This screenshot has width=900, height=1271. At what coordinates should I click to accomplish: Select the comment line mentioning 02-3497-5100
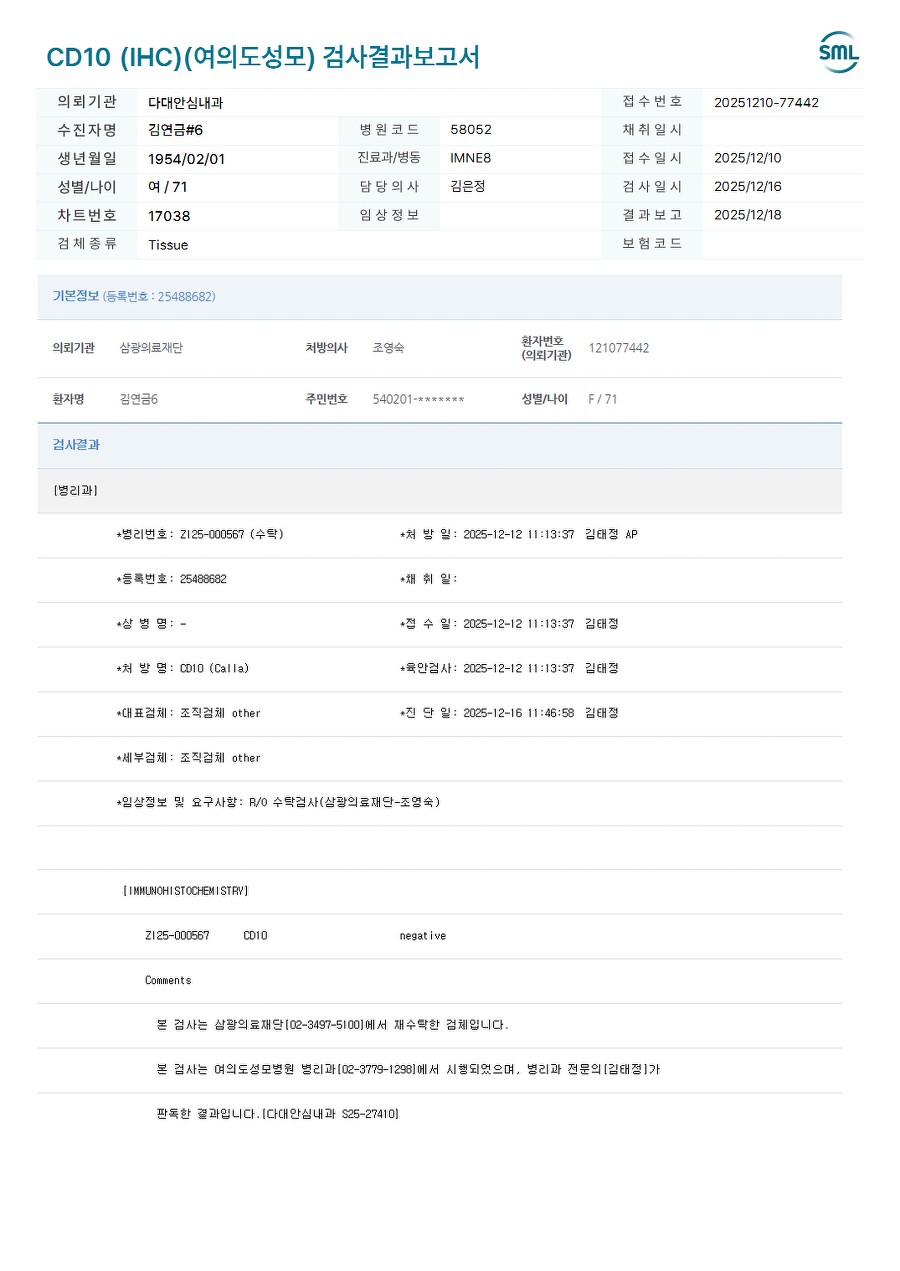point(333,1025)
